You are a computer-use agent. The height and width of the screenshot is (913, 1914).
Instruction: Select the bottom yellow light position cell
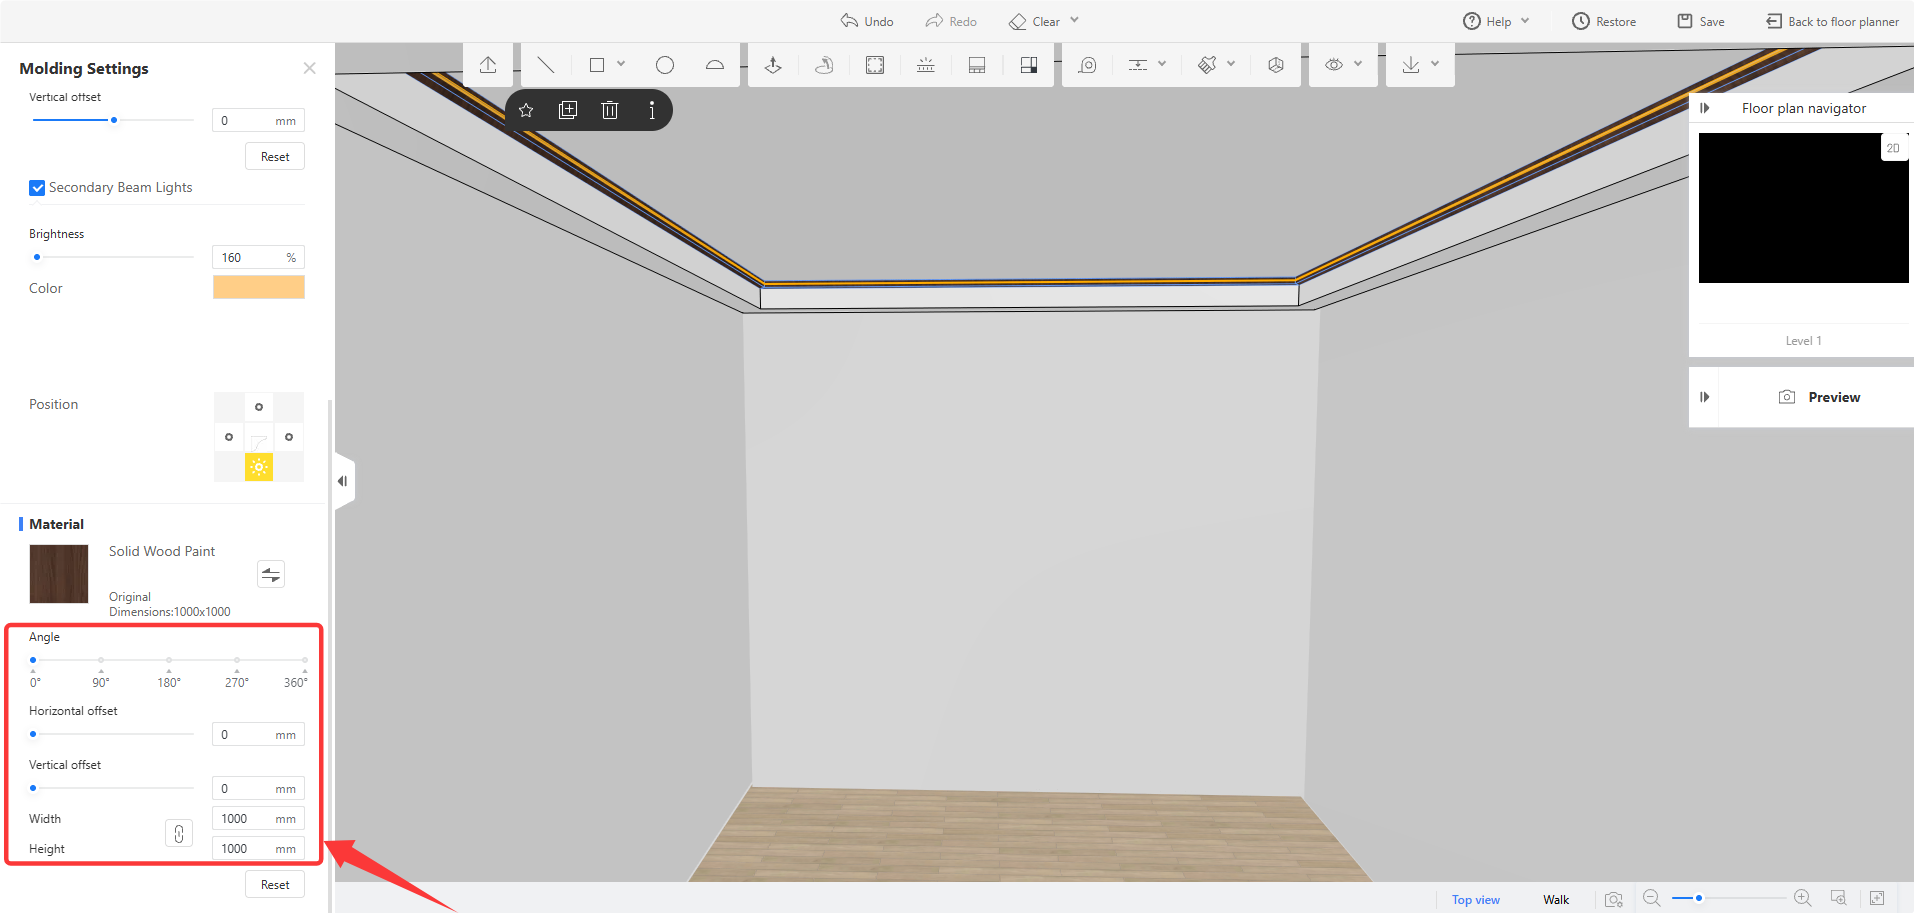(x=259, y=467)
